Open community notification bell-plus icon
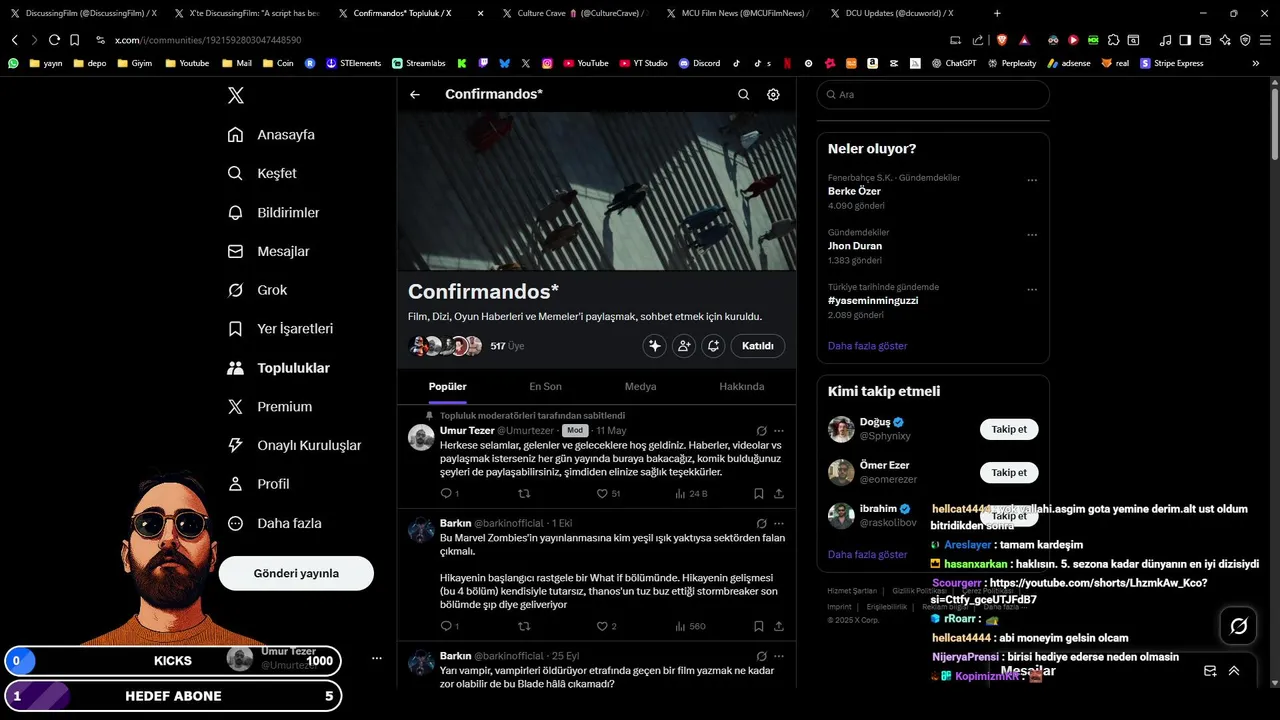This screenshot has height=720, width=1280. pos(713,345)
